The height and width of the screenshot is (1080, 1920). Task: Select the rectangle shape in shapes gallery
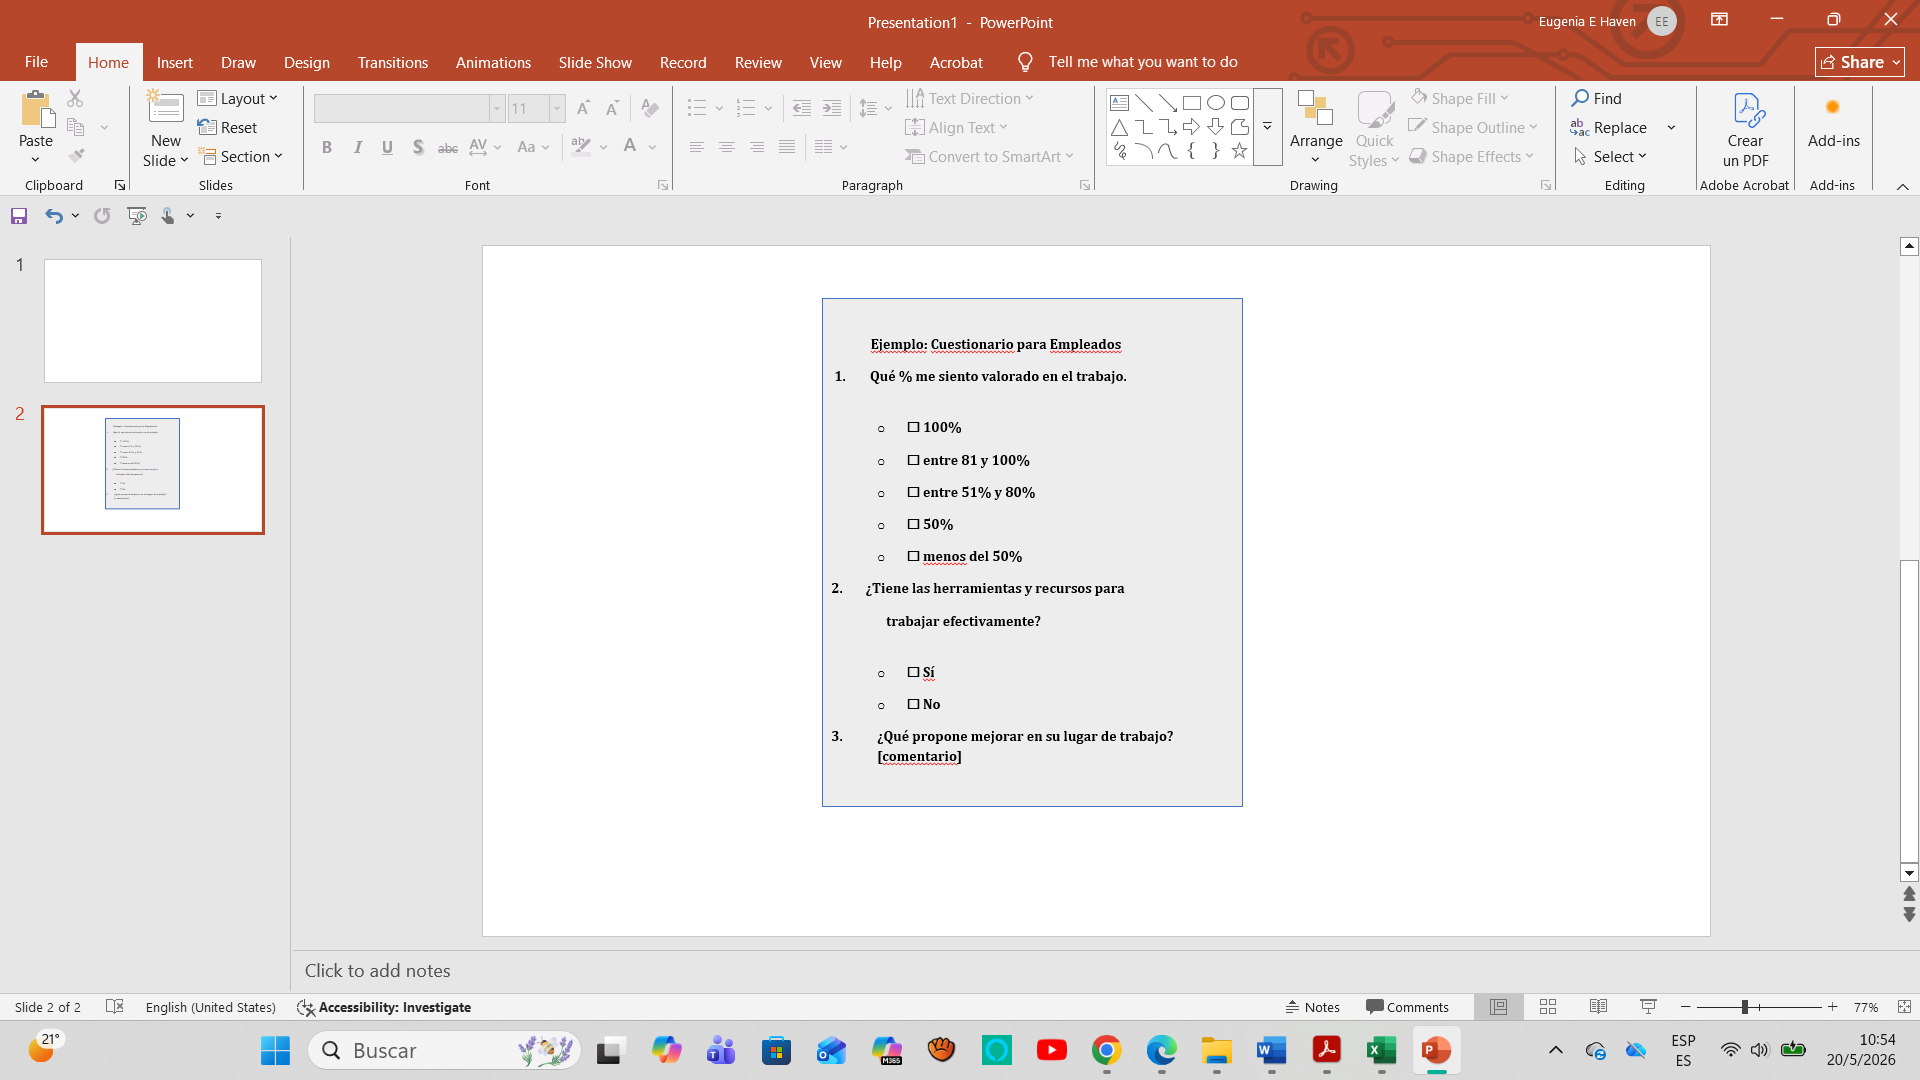1192,103
